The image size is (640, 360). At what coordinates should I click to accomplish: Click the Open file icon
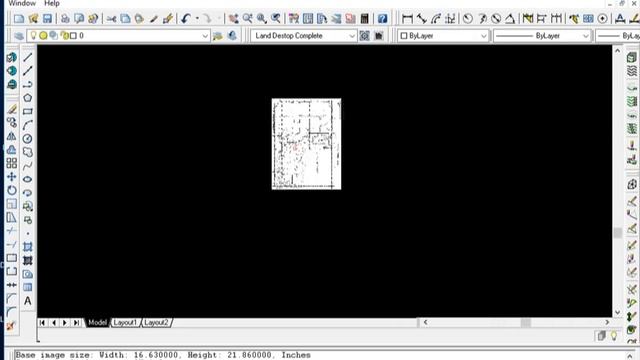coord(33,18)
